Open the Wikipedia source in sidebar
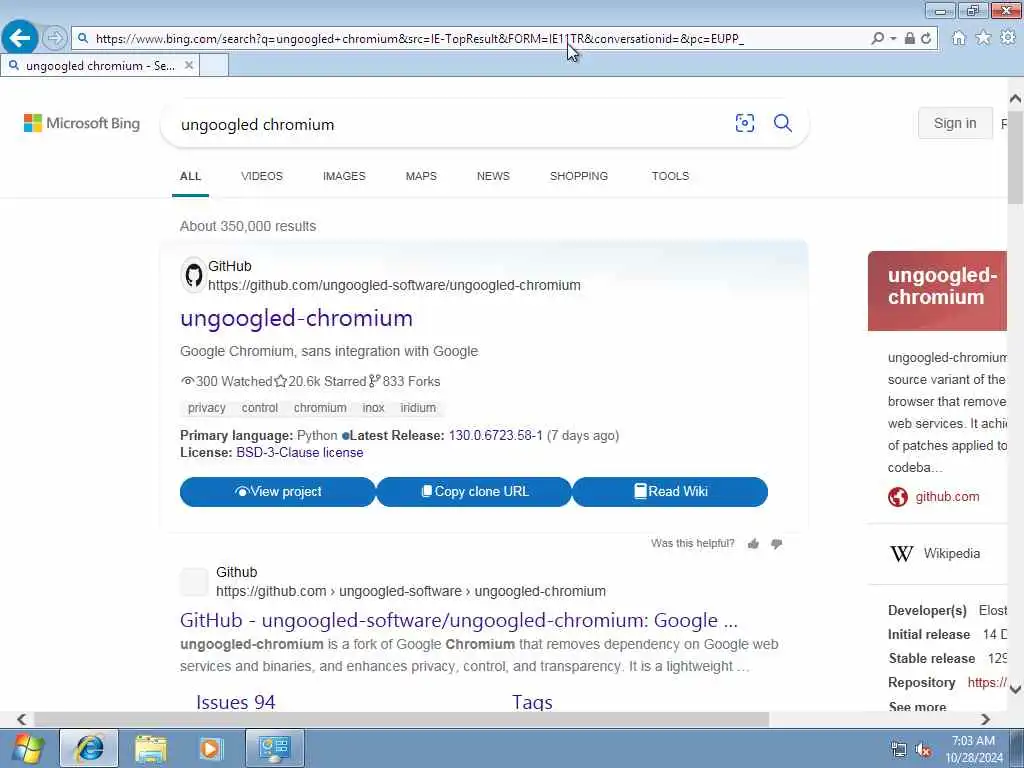This screenshot has width=1024, height=768. pos(952,553)
